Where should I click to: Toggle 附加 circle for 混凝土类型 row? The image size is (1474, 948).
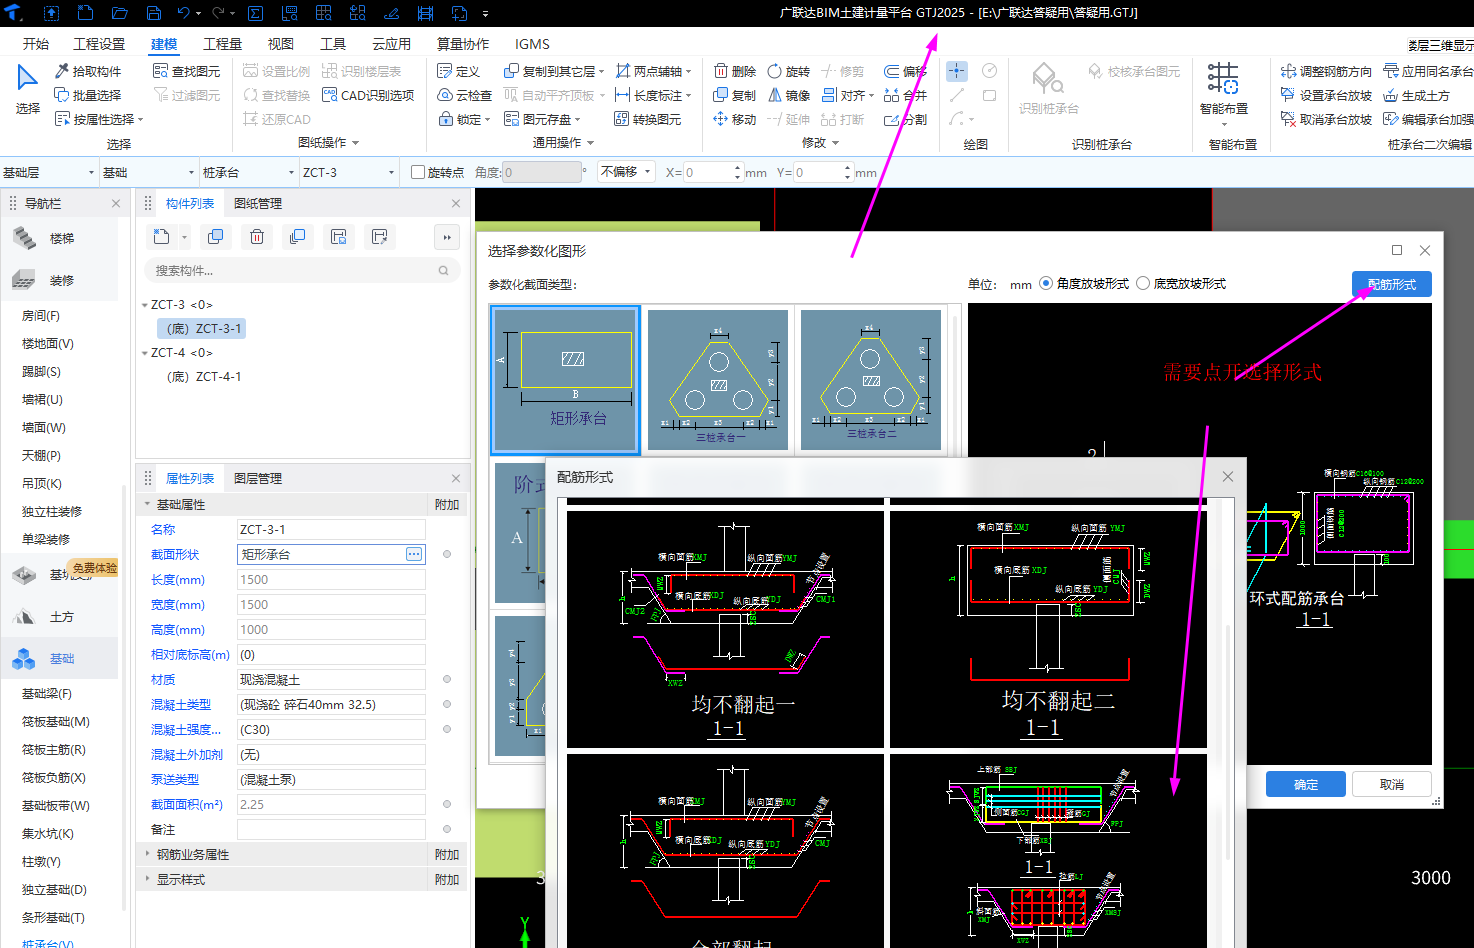[x=447, y=704]
